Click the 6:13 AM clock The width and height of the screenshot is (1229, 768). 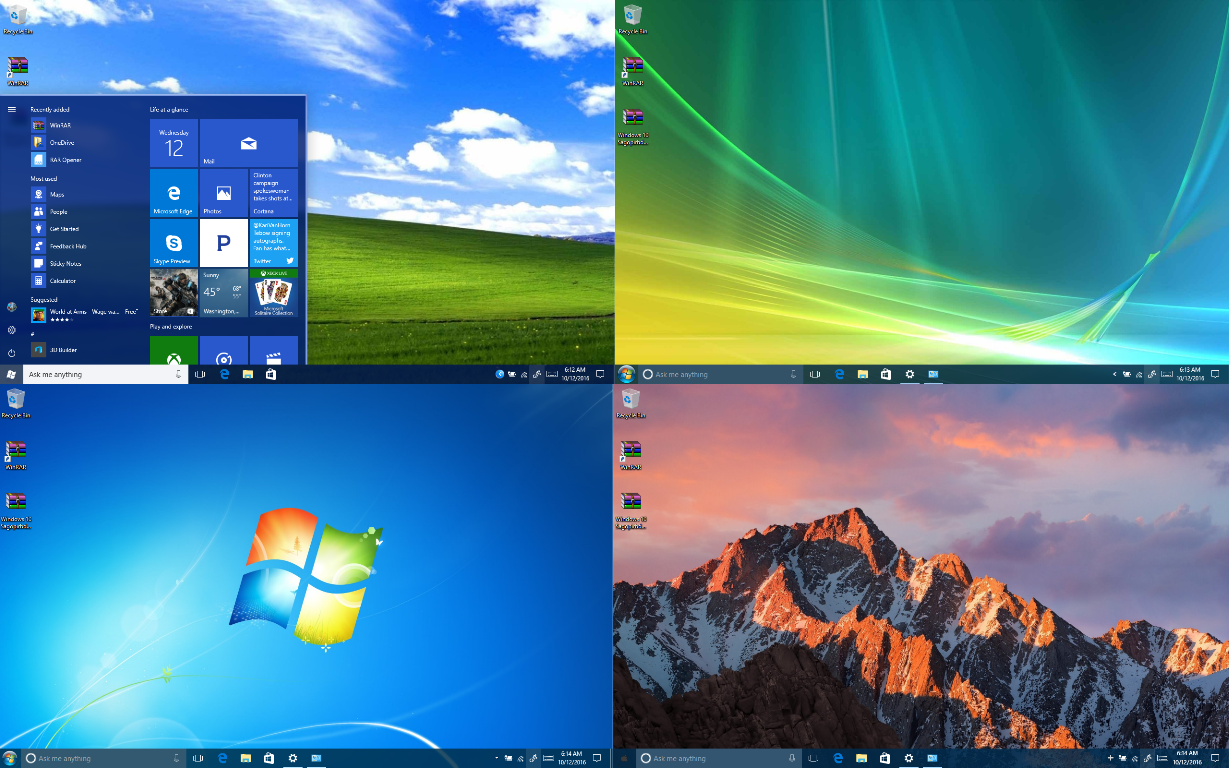[x=1189, y=374]
